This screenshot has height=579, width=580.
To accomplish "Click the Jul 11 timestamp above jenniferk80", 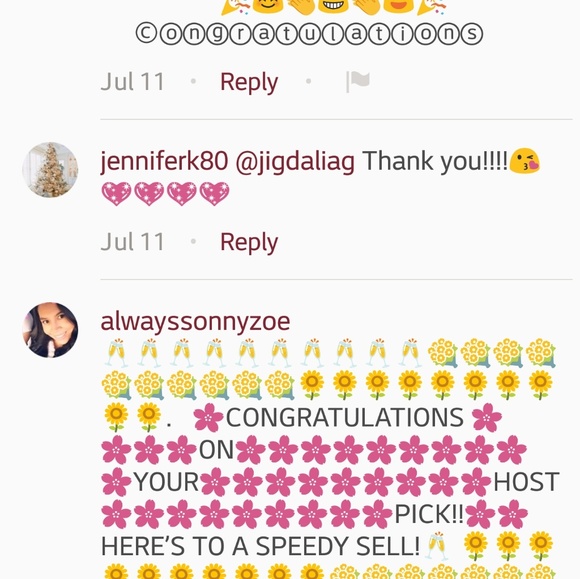I will coord(132,82).
